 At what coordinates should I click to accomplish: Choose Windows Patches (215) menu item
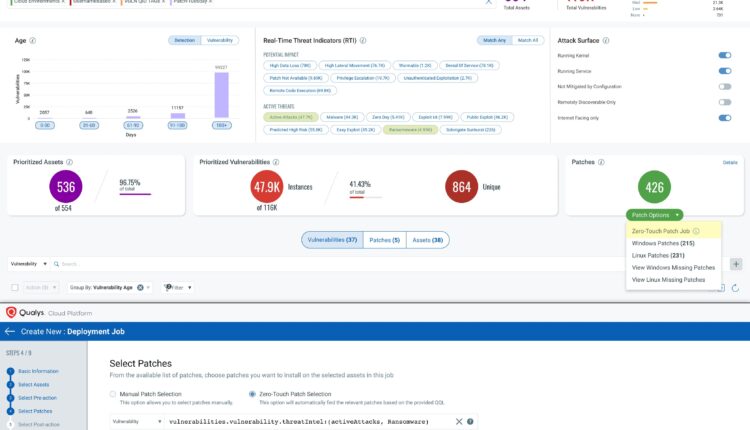673,243
